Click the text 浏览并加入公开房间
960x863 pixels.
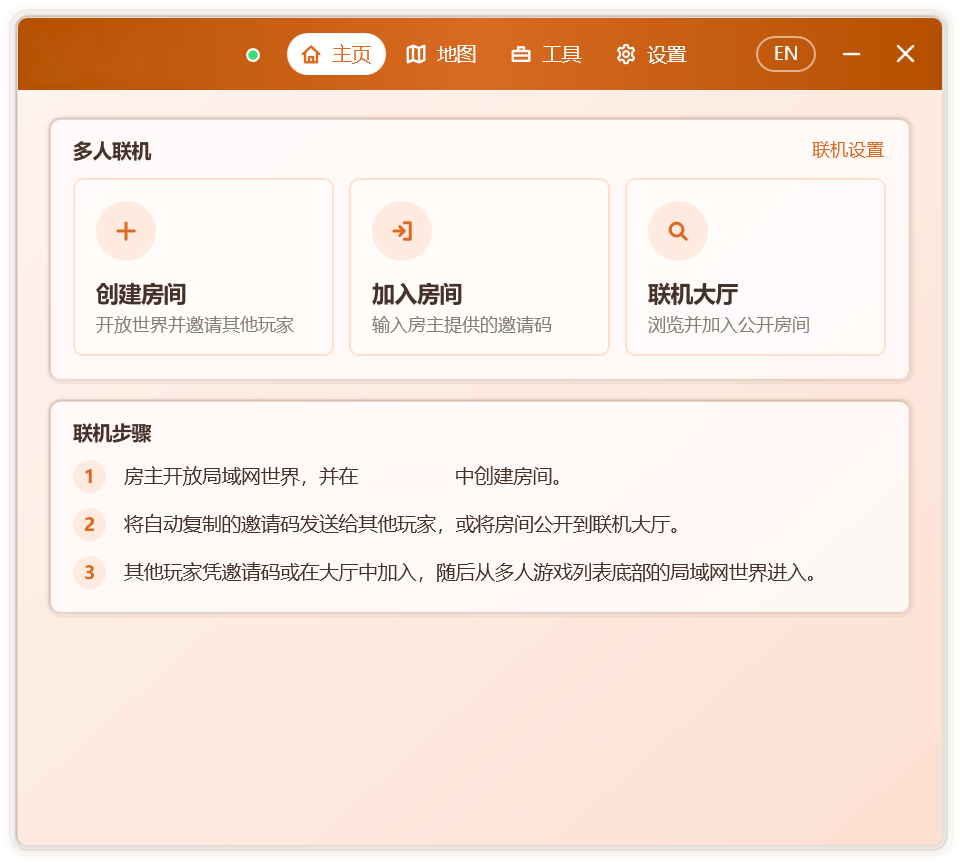tap(729, 324)
